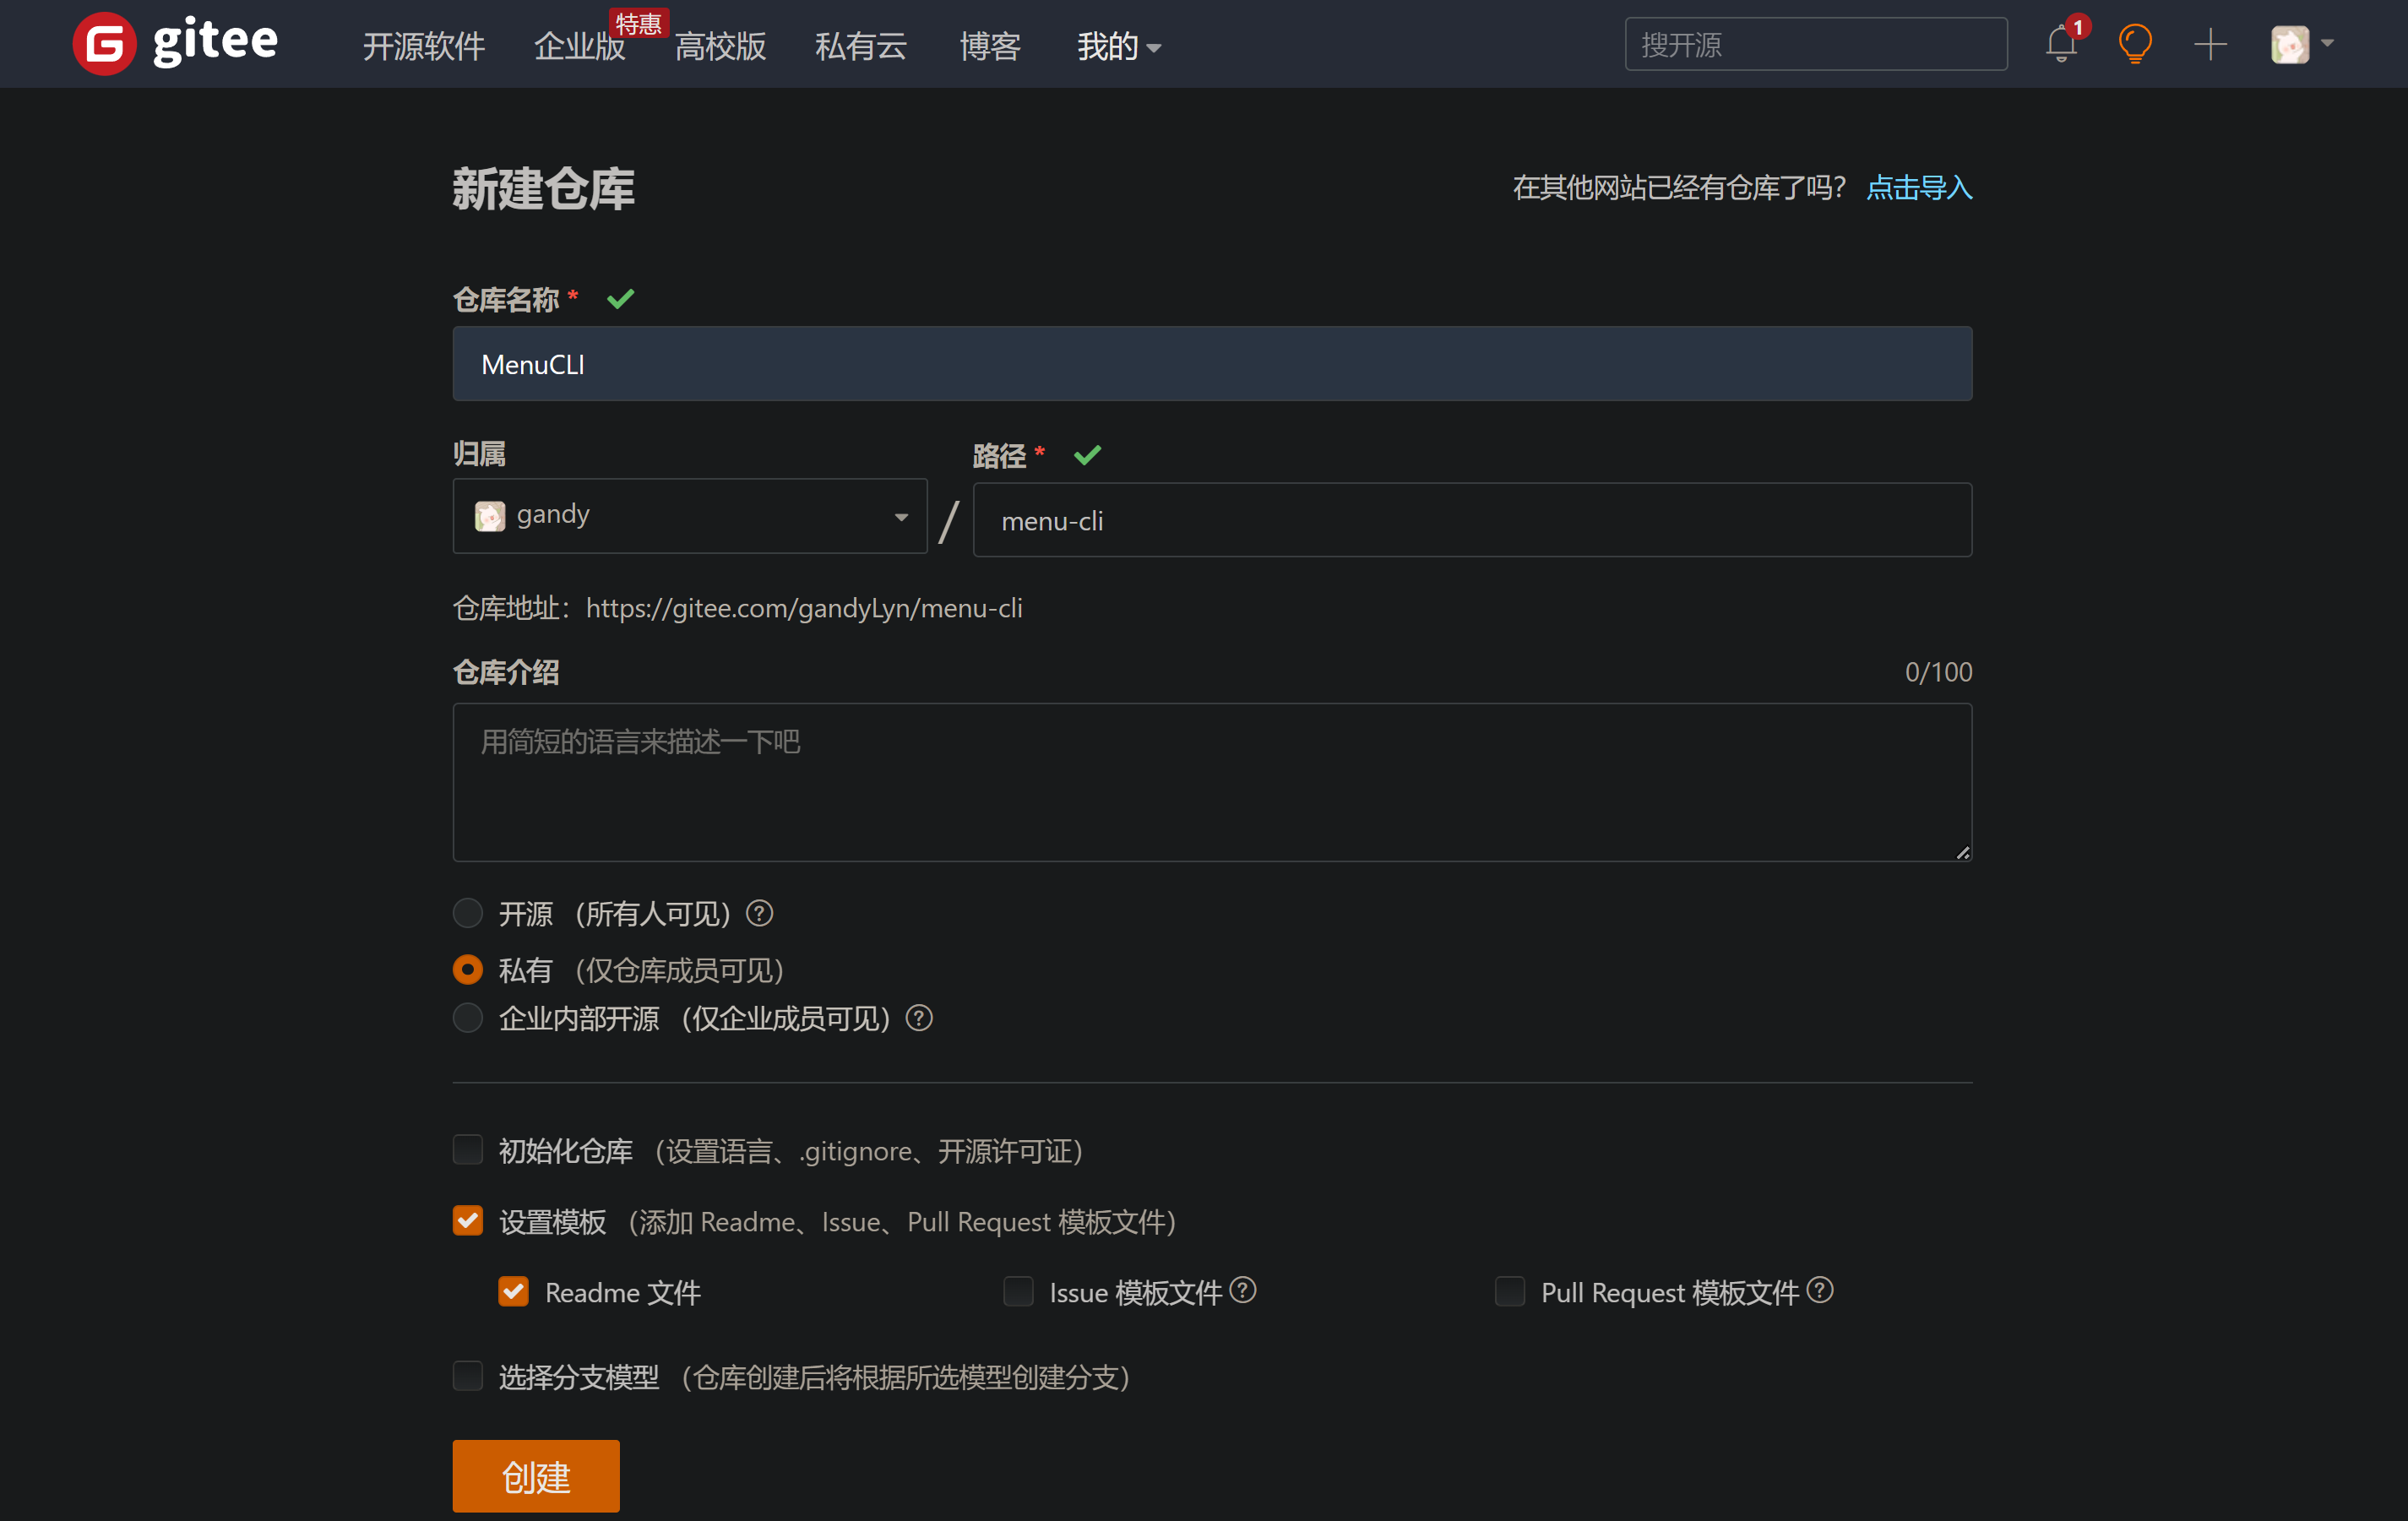The height and width of the screenshot is (1521, 2408).
Task: Open the 开源软件 menu item
Action: pyautogui.click(x=423, y=46)
